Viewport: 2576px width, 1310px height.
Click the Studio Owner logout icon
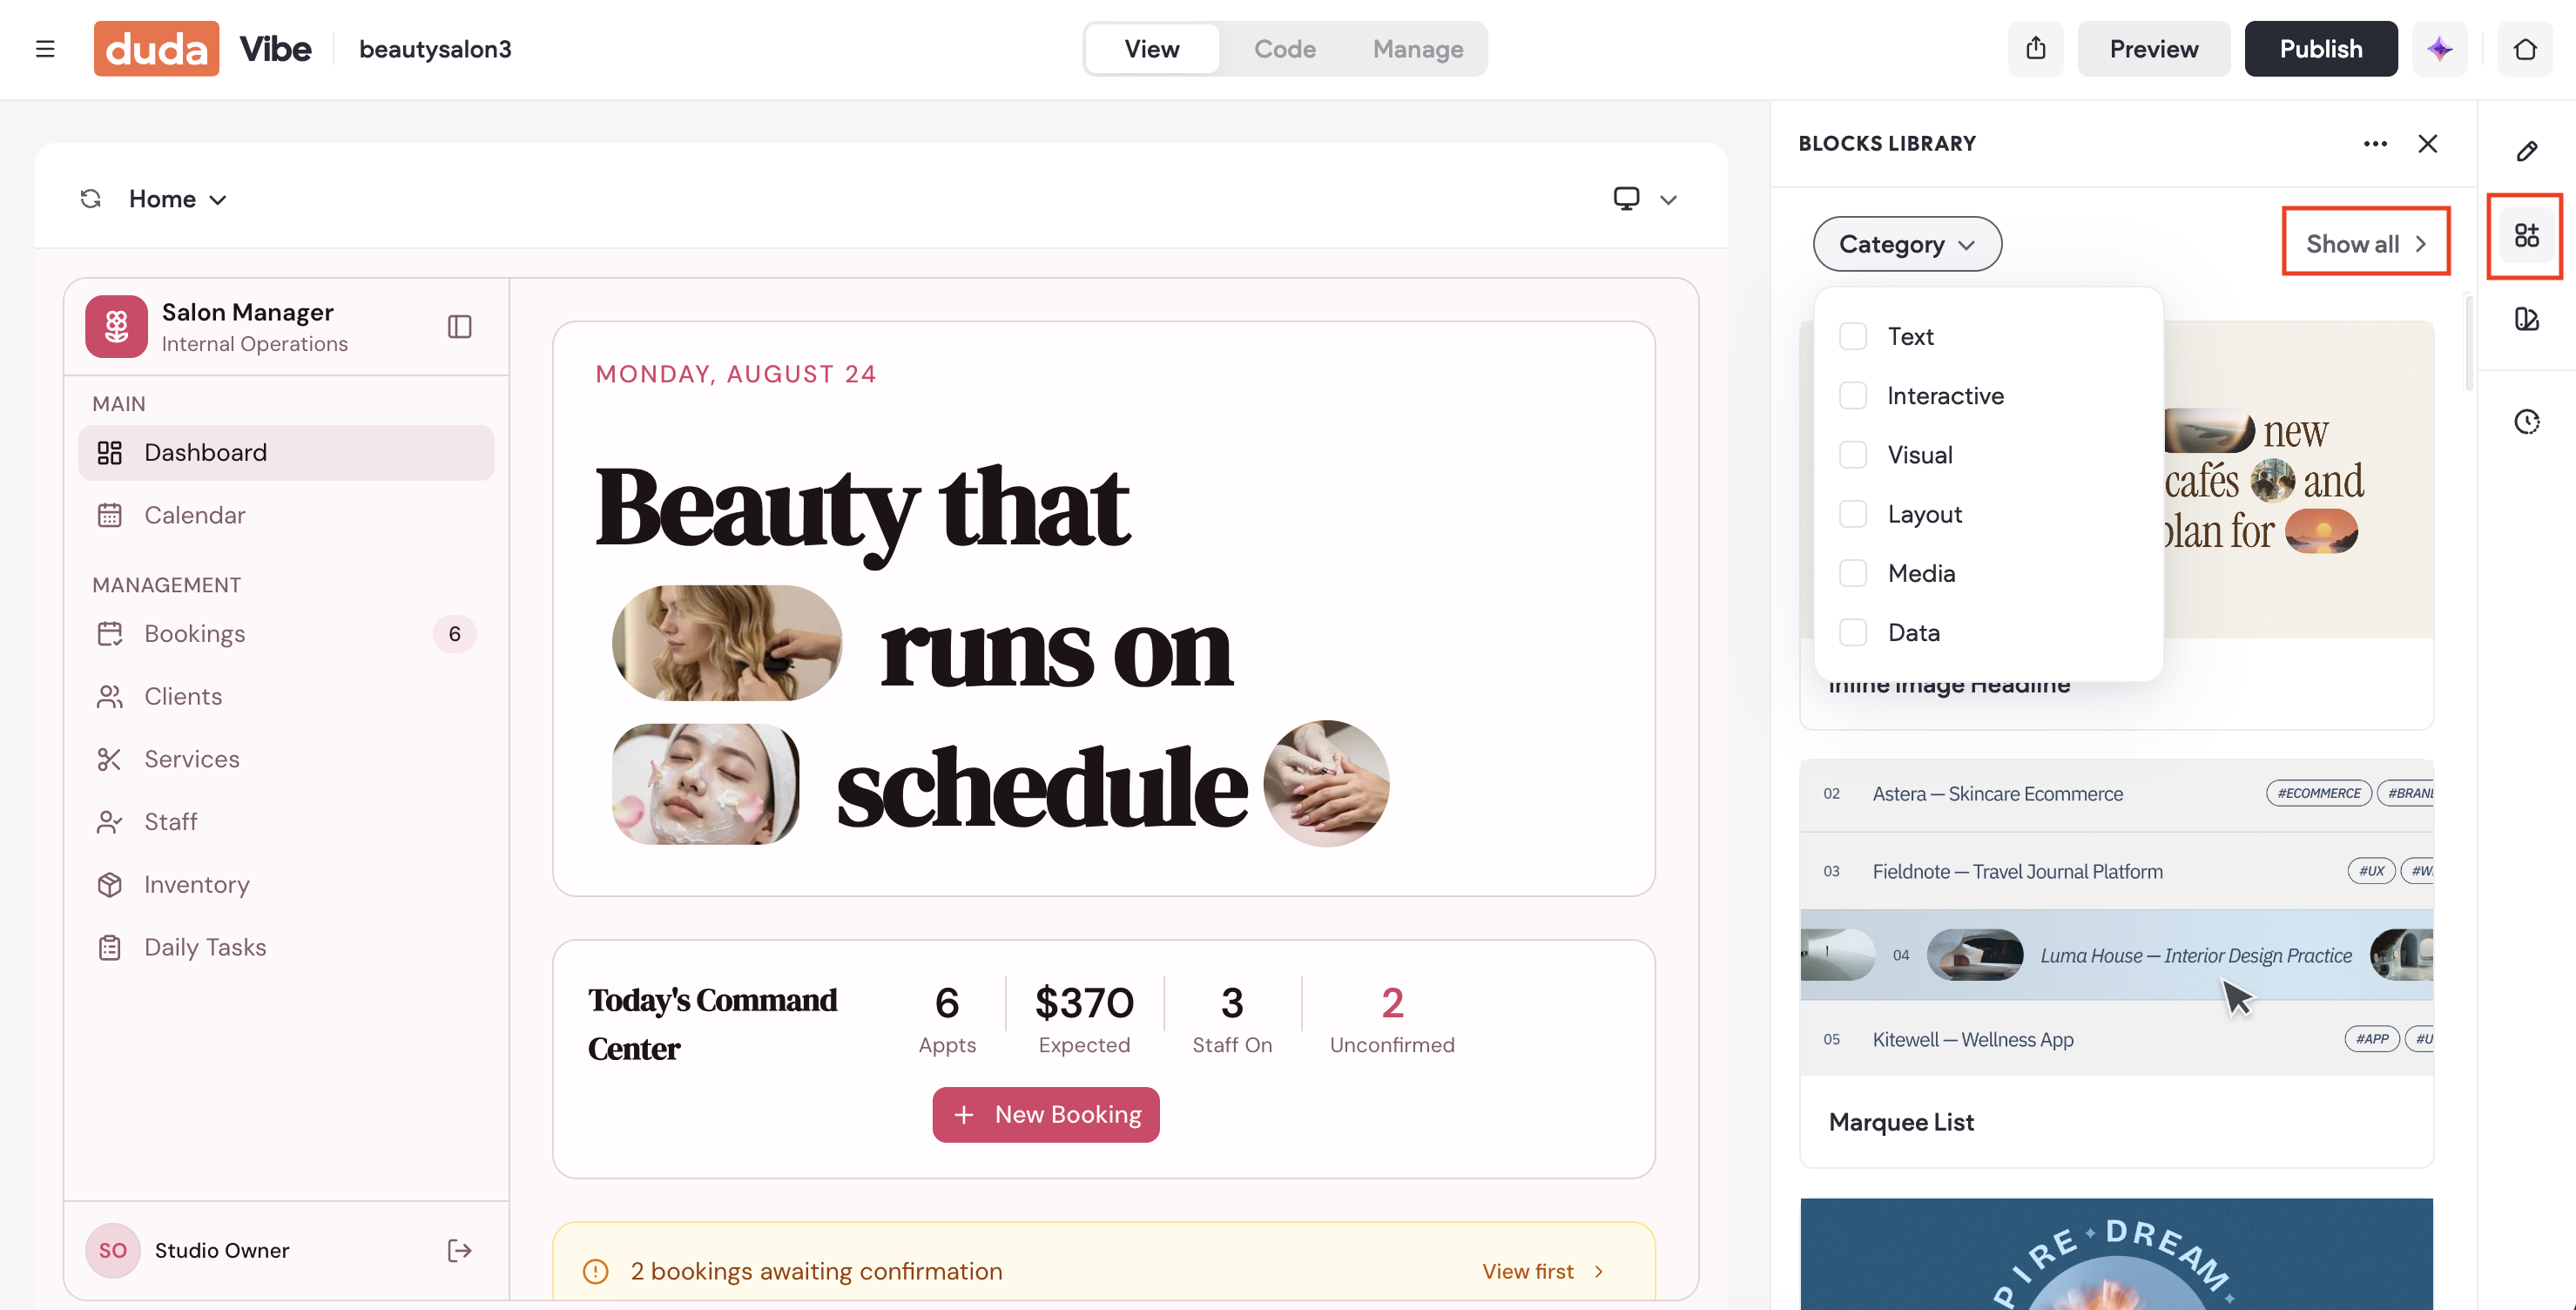(x=460, y=1250)
